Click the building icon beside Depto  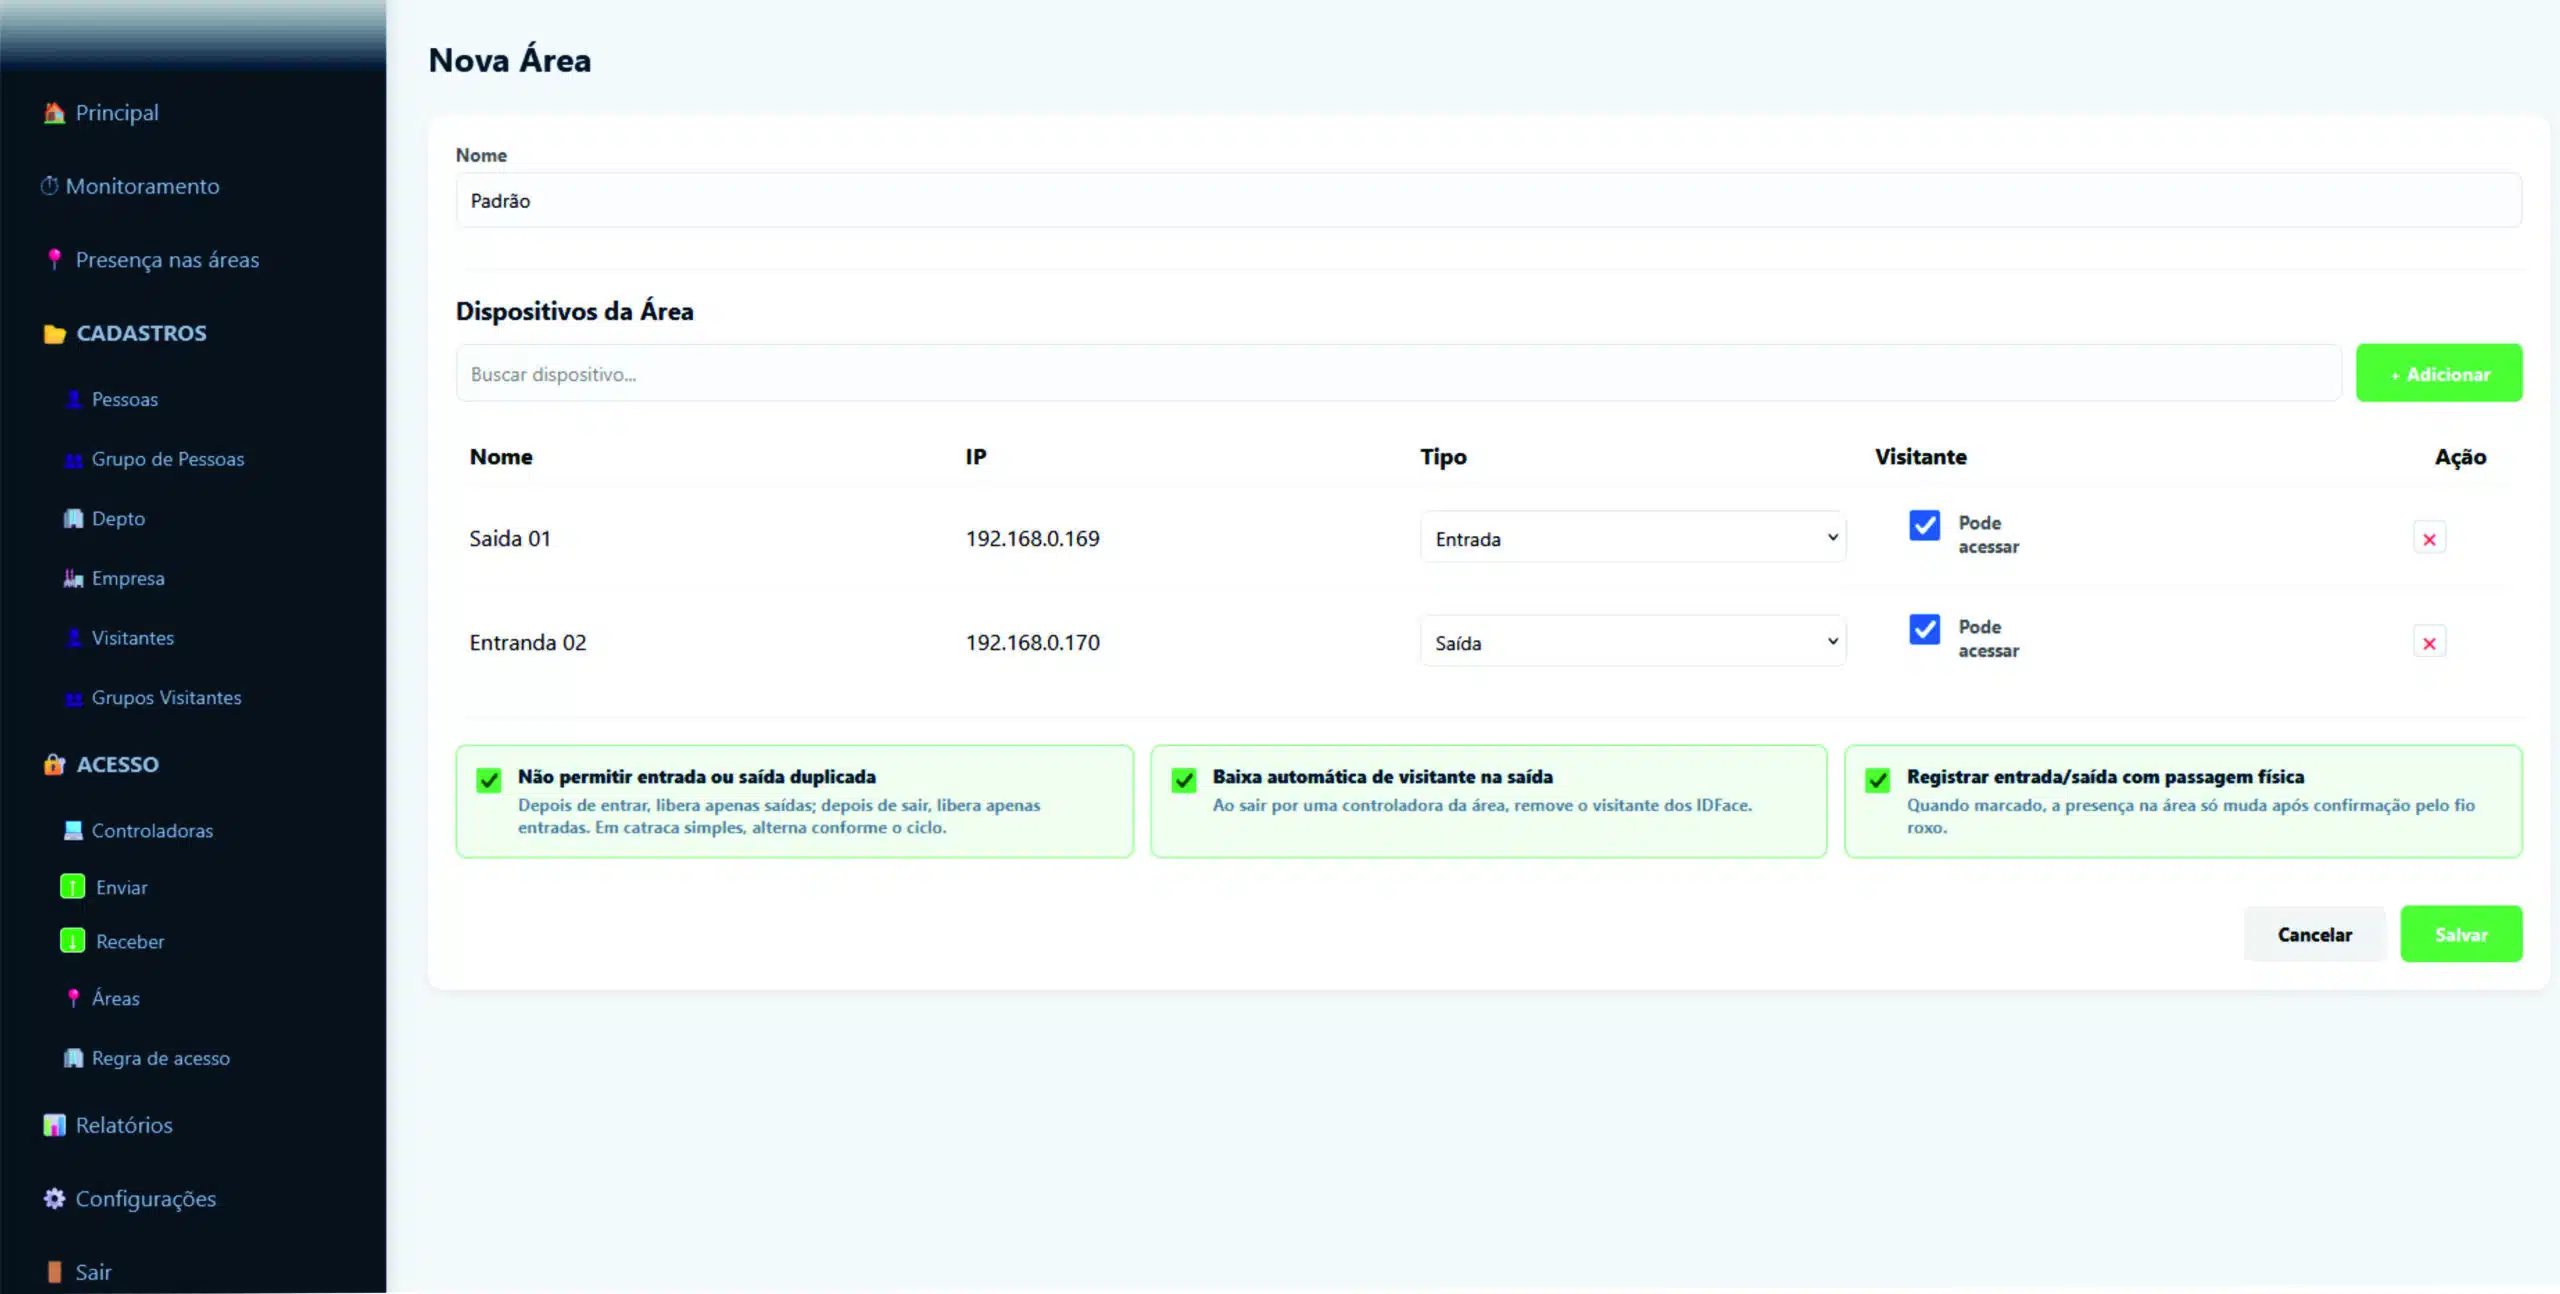73,518
